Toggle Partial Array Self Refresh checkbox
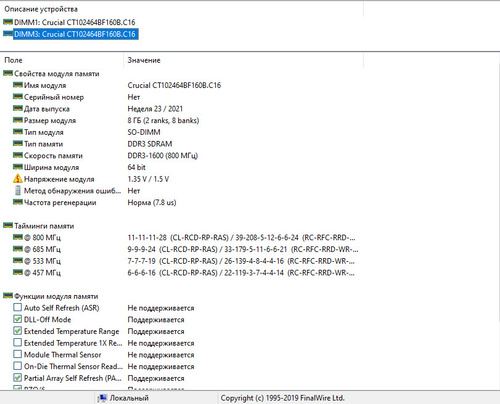Screen dimensions: 500x404 [18, 378]
